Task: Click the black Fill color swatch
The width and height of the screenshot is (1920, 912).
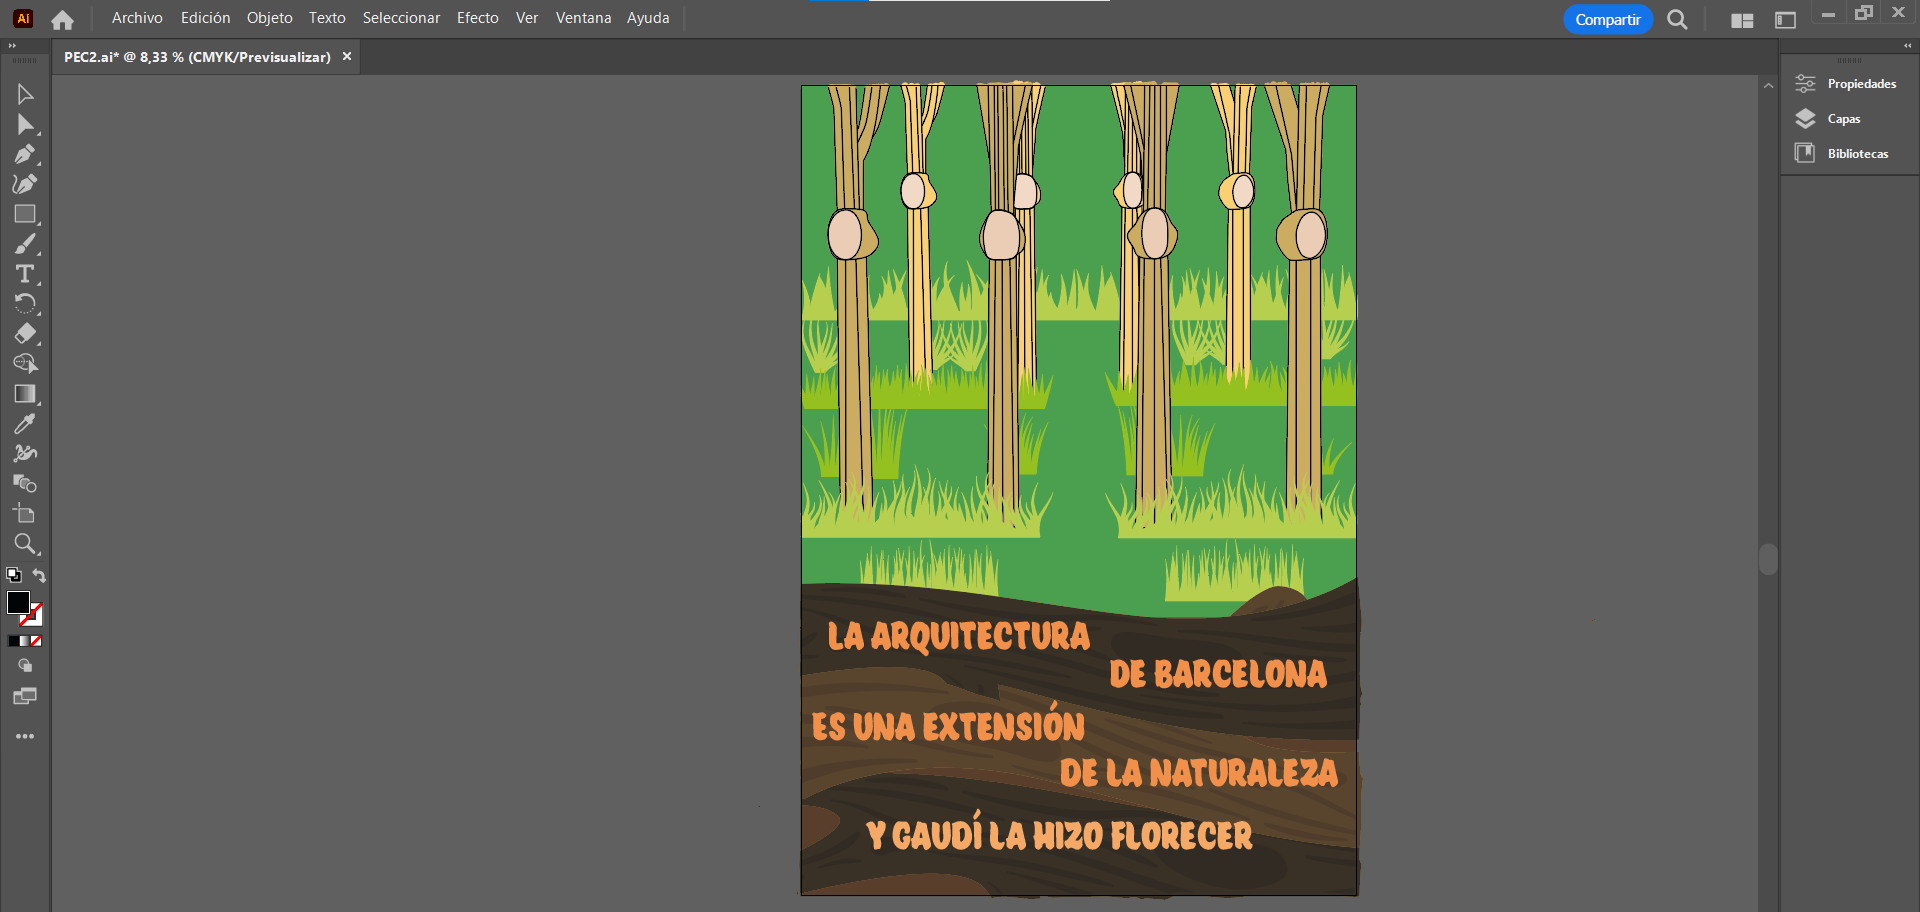Action: coord(18,602)
